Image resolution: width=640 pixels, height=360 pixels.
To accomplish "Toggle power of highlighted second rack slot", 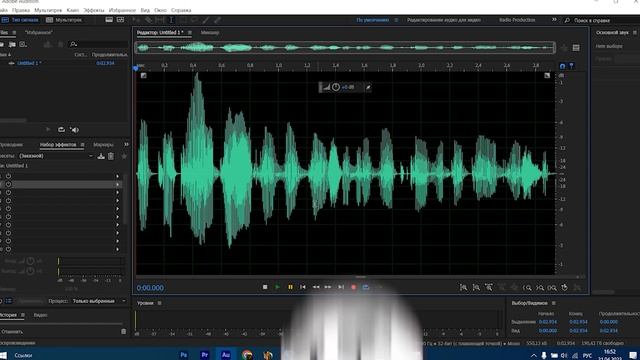I will click(x=8, y=184).
